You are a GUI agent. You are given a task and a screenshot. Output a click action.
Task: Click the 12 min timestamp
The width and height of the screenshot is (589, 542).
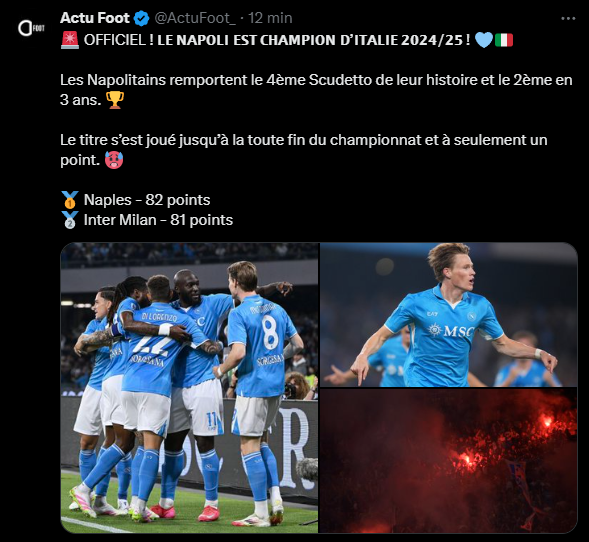(x=270, y=18)
